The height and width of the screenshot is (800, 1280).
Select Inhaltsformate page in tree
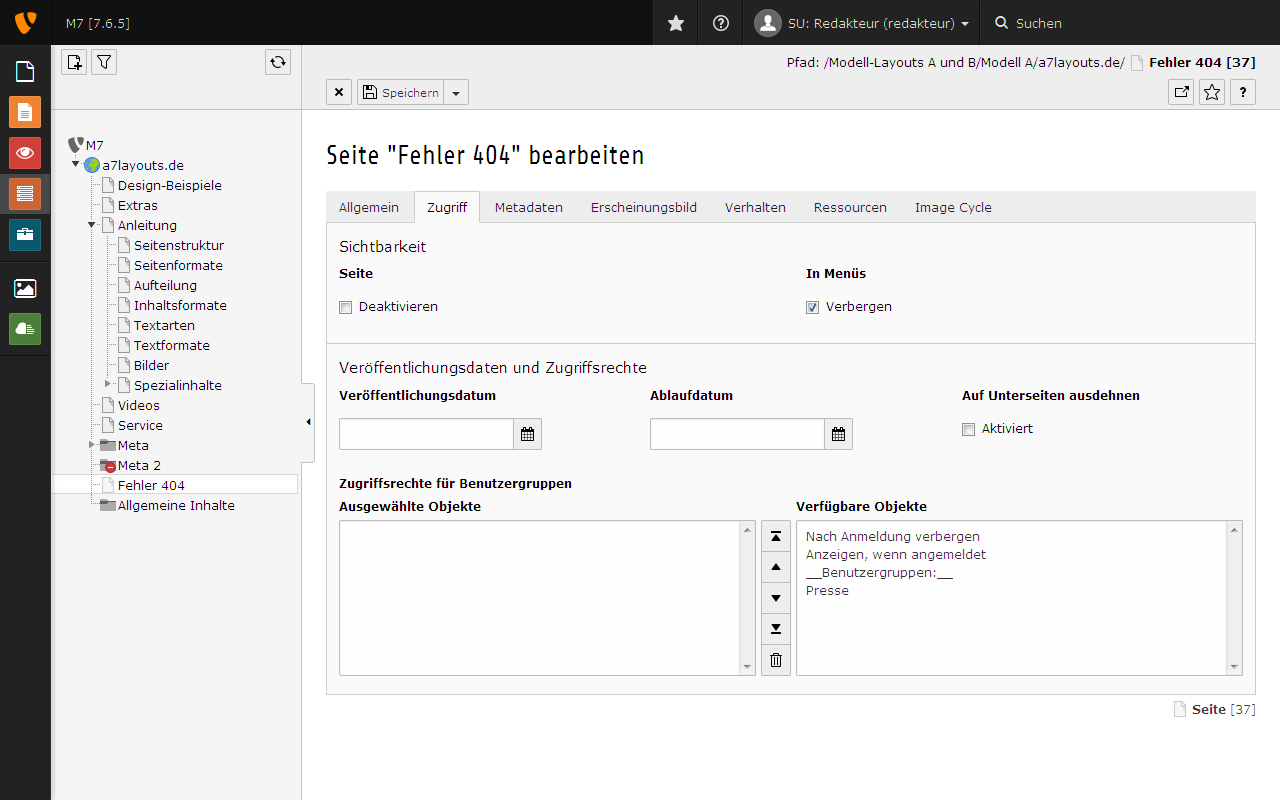[180, 305]
